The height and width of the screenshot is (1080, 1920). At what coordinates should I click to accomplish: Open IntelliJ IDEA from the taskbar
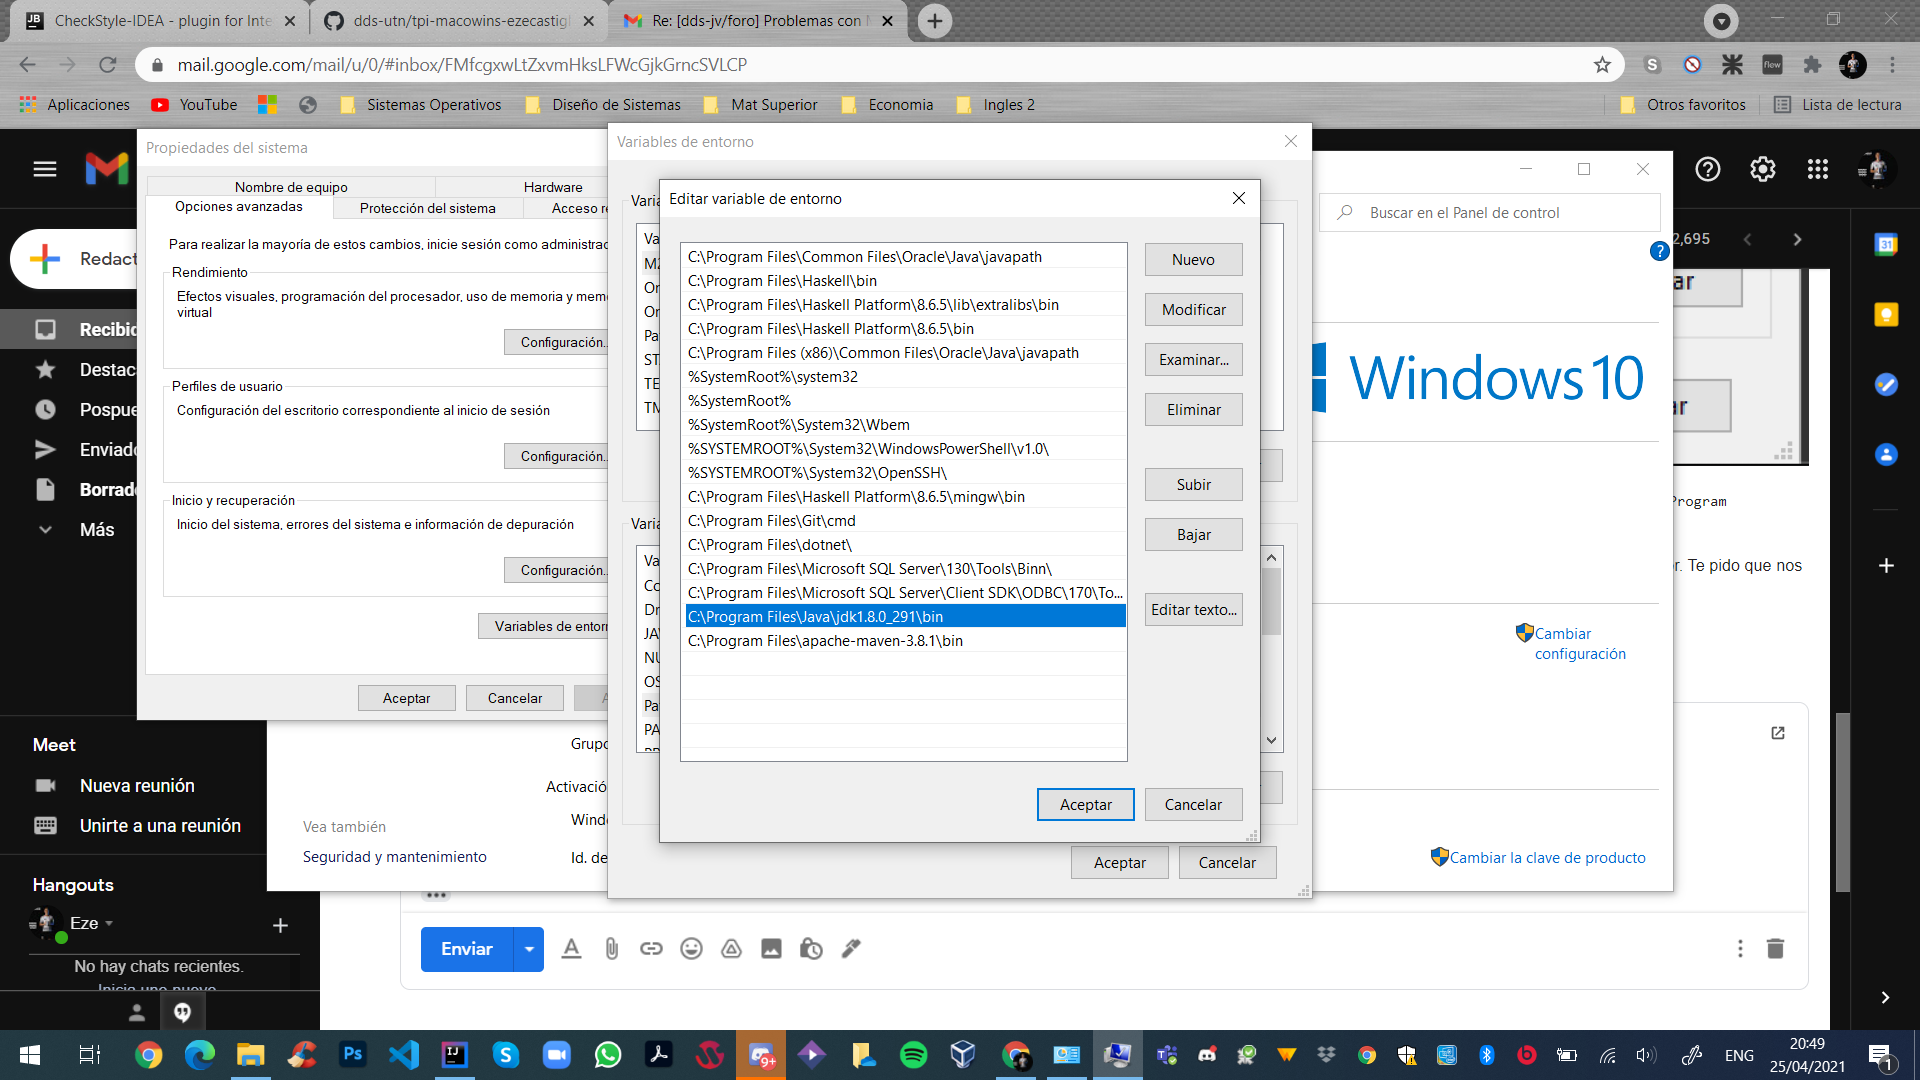click(x=455, y=1055)
